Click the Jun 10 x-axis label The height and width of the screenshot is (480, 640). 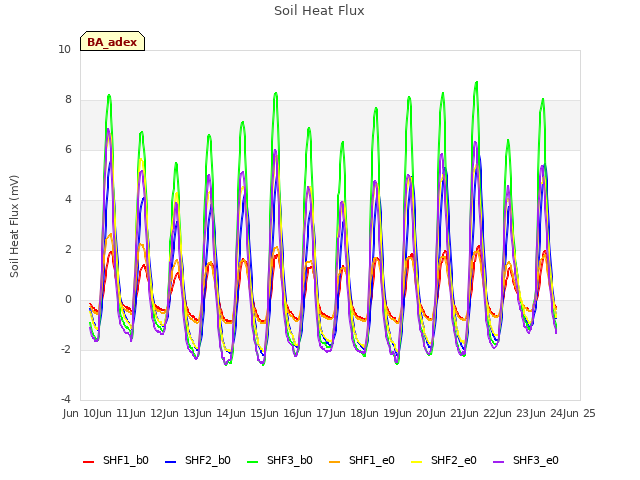81,413
